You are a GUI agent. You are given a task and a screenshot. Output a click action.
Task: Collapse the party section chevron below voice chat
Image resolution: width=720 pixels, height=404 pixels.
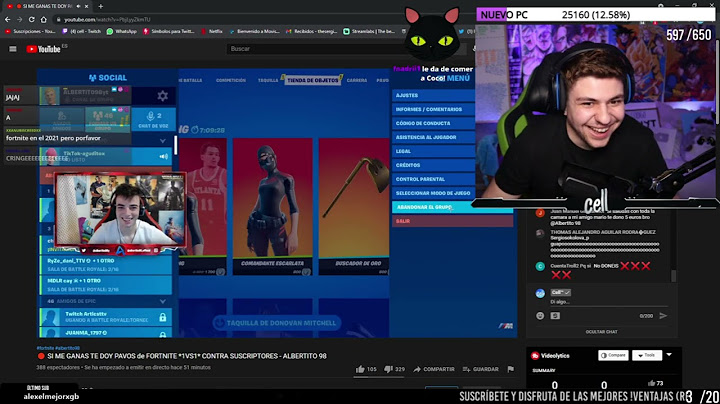pos(163,141)
